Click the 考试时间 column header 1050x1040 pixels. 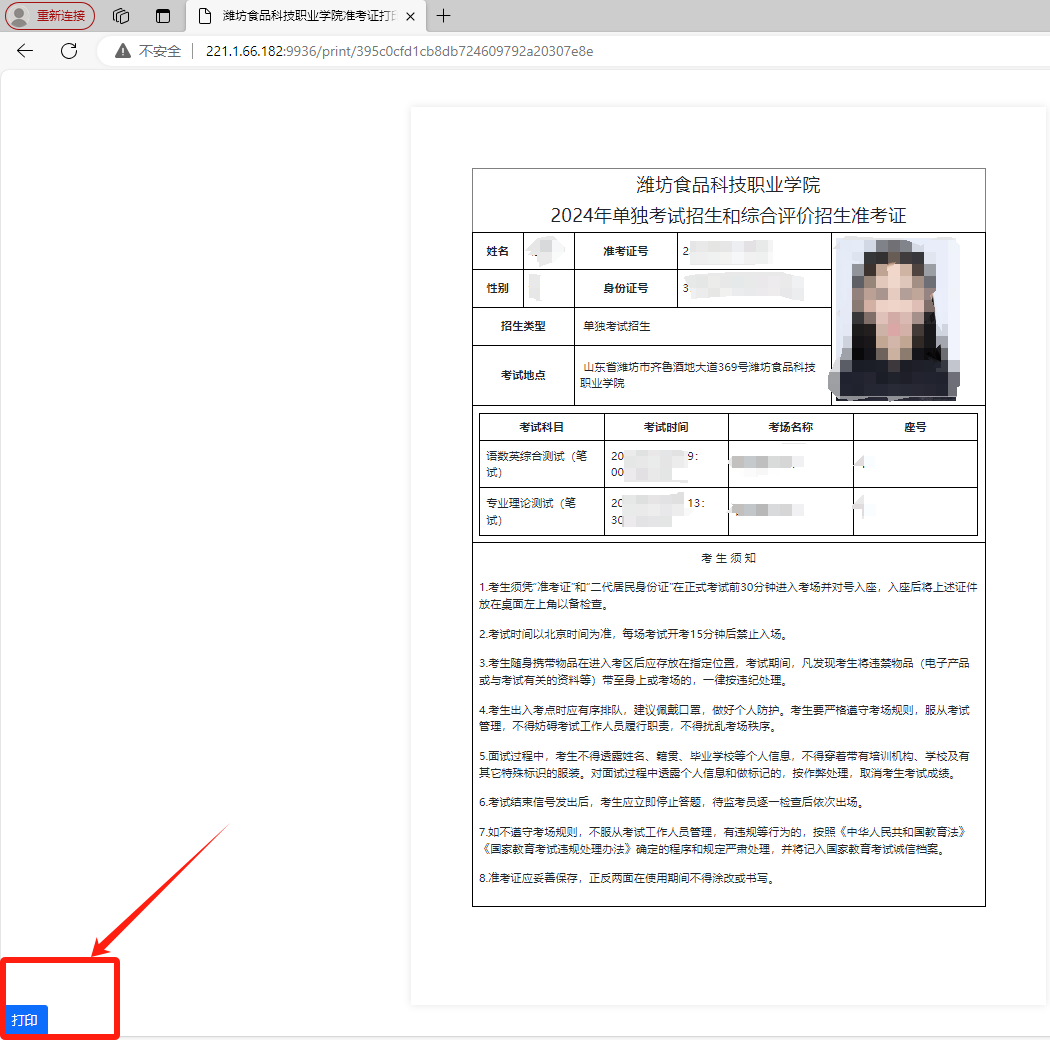[x=666, y=427]
